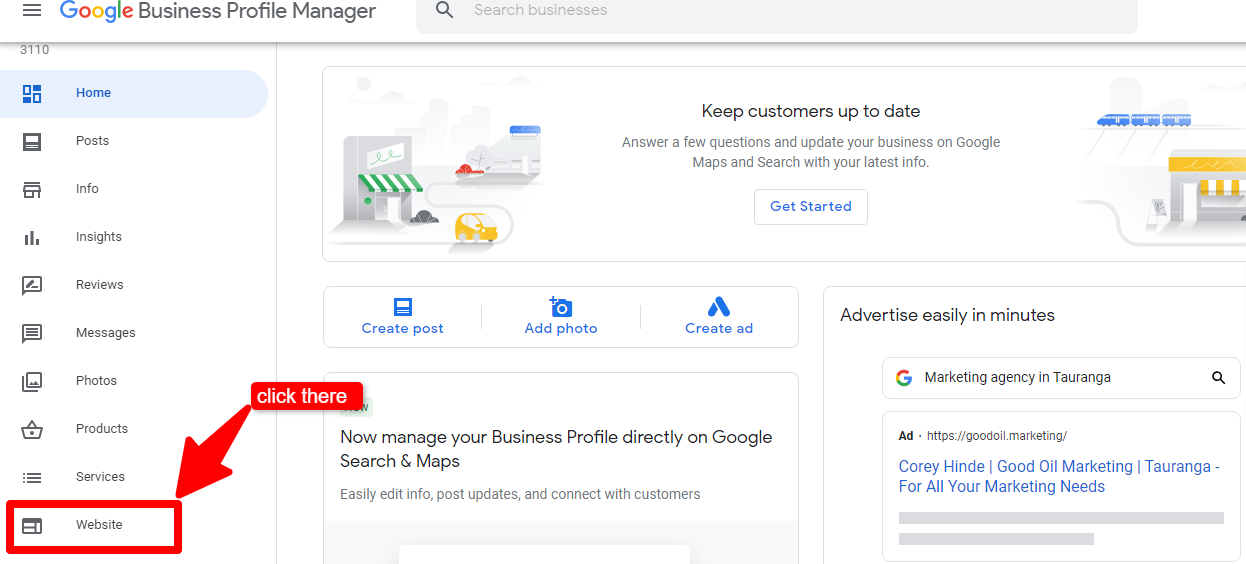This screenshot has height=564, width=1246.
Task: Click magnifier icon in ad preview search box
Action: [1218, 378]
